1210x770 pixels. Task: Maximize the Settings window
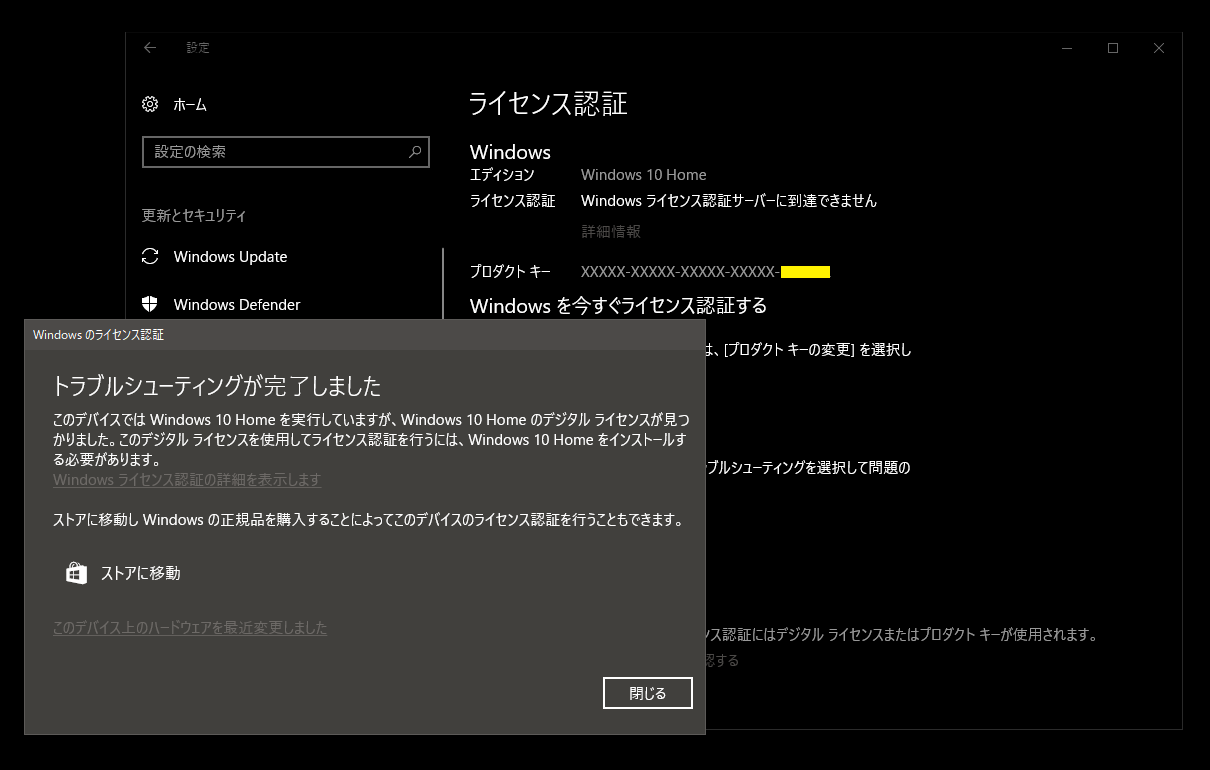pos(1113,48)
